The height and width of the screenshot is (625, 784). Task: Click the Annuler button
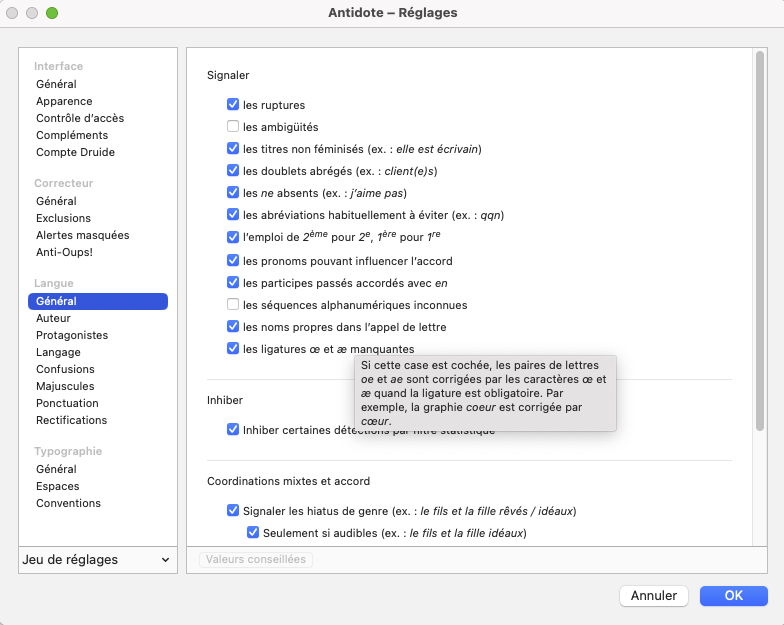pyautogui.click(x=654, y=595)
